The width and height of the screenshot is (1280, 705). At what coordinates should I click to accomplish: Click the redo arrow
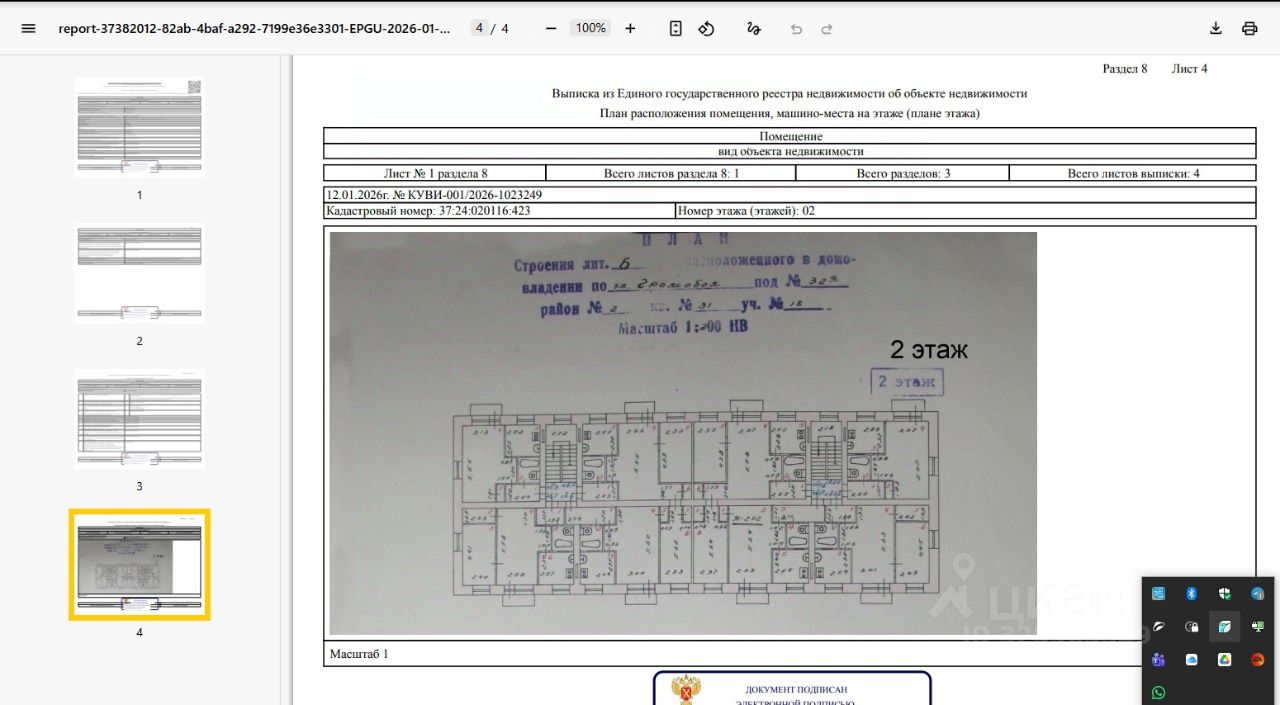[827, 29]
